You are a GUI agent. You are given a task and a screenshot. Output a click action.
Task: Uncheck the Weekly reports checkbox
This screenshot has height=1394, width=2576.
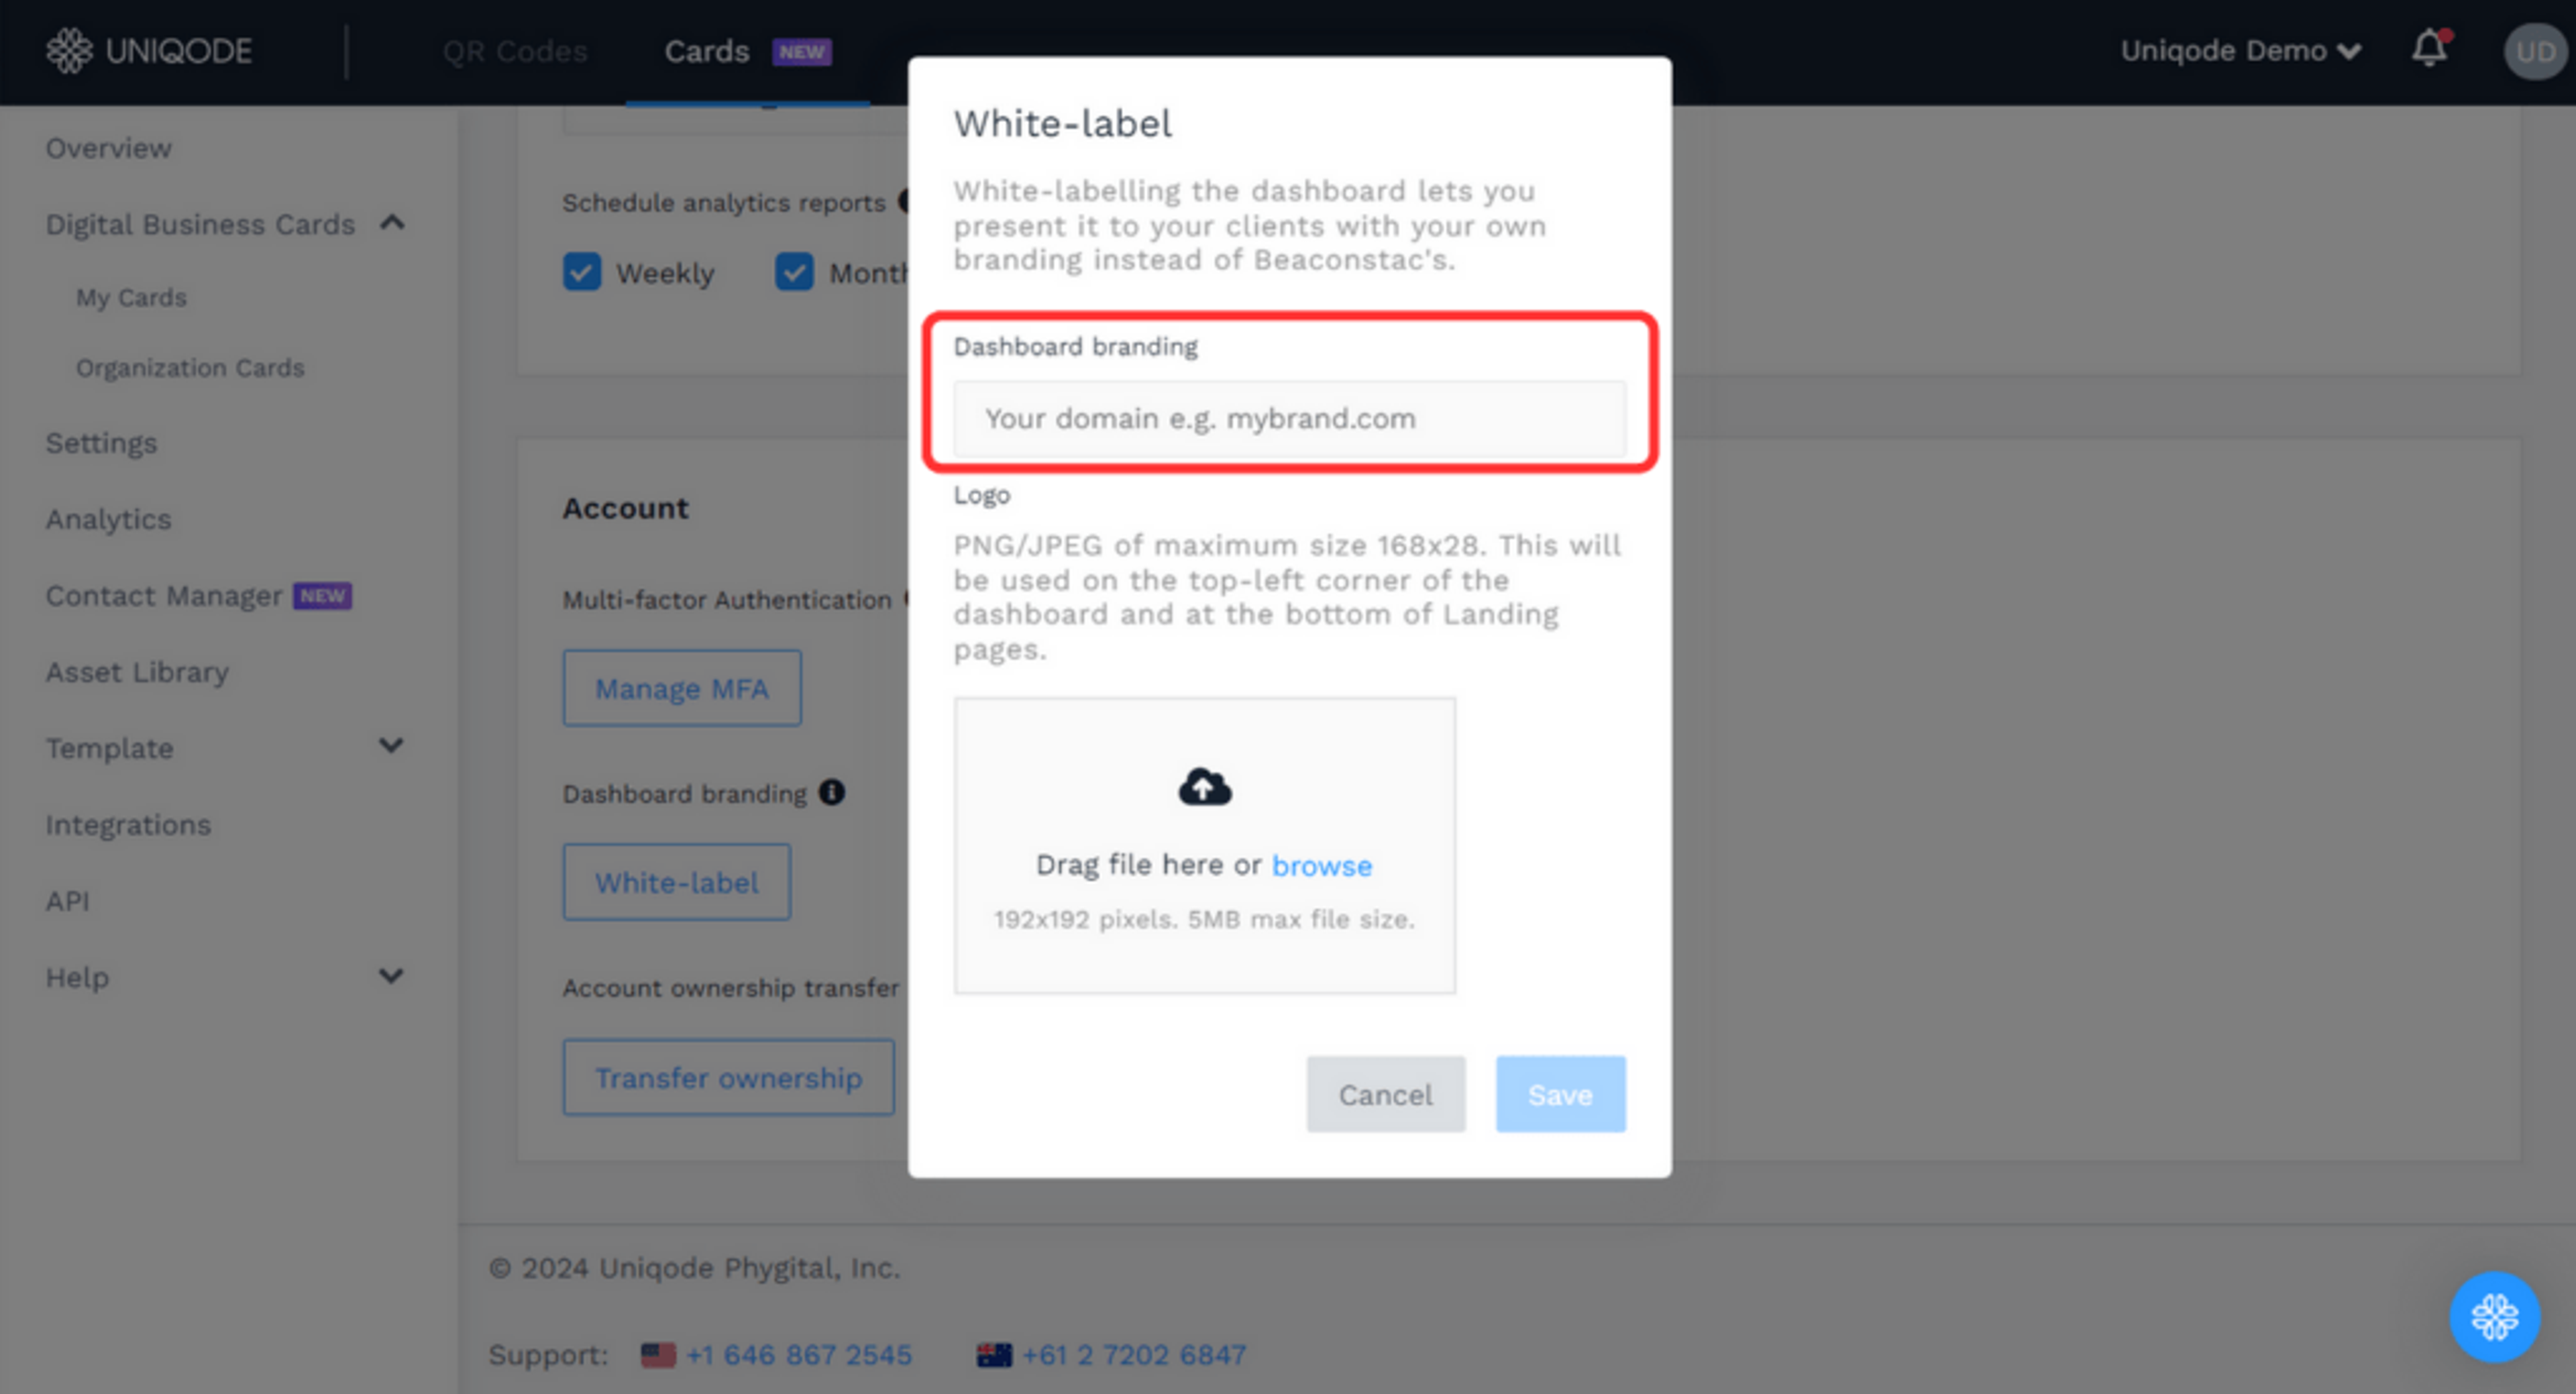[582, 272]
